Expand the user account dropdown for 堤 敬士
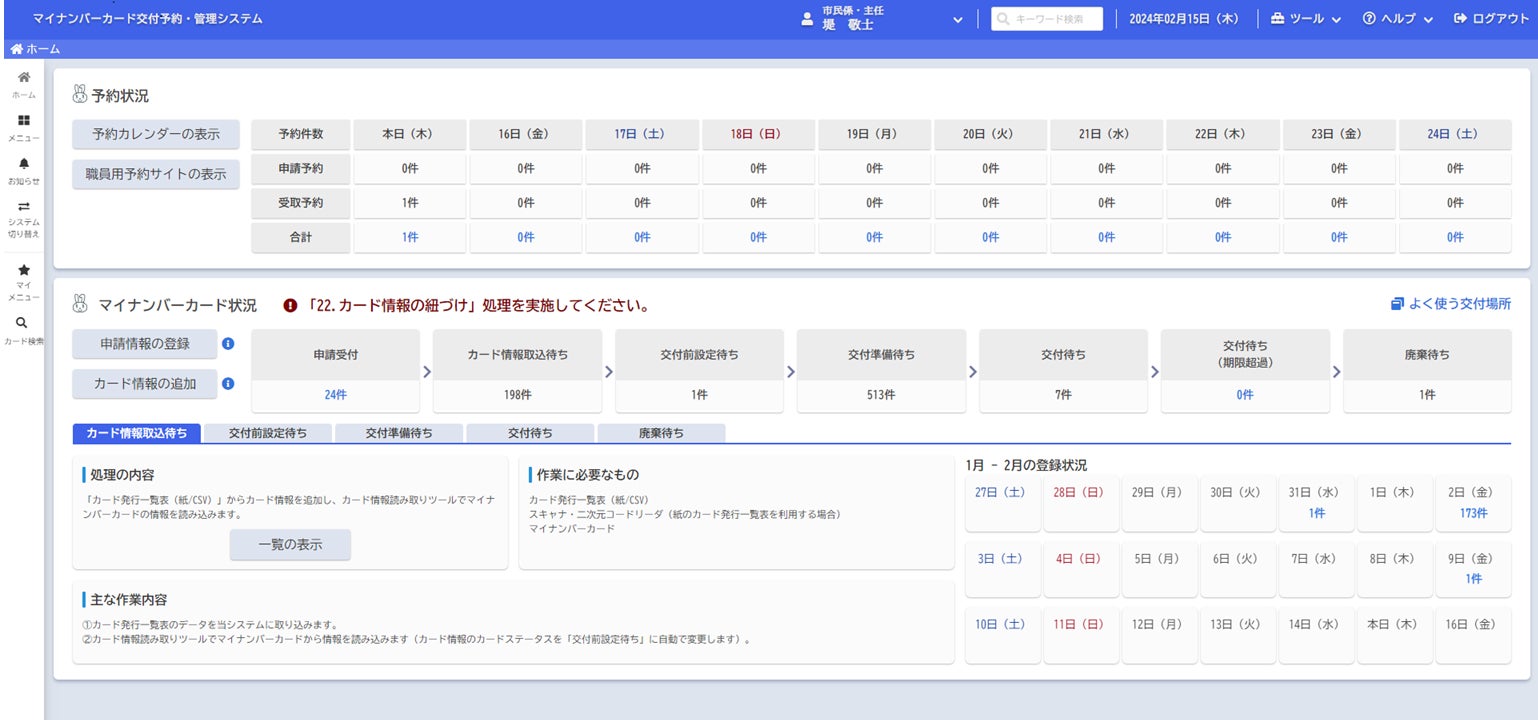The height and width of the screenshot is (720, 1538). coord(956,19)
